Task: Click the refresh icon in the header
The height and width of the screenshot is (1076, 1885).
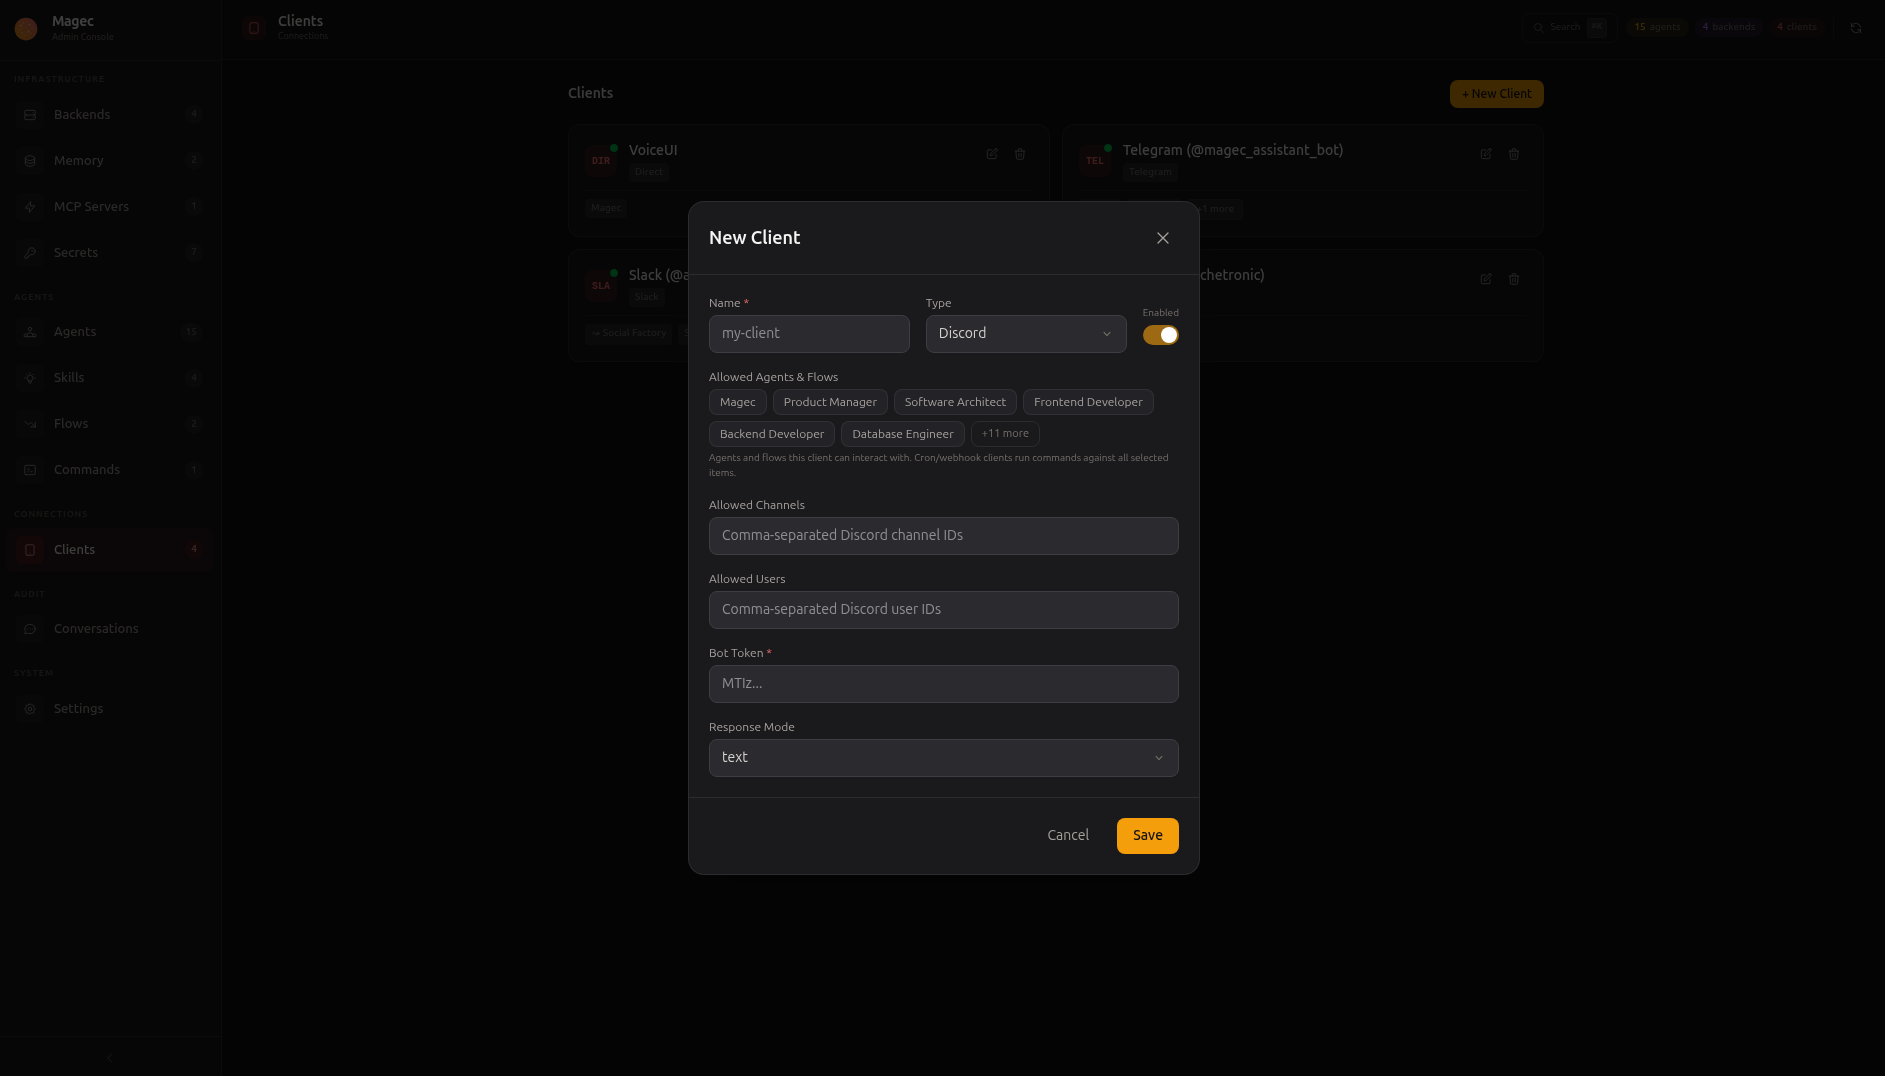Action: click(x=1856, y=27)
